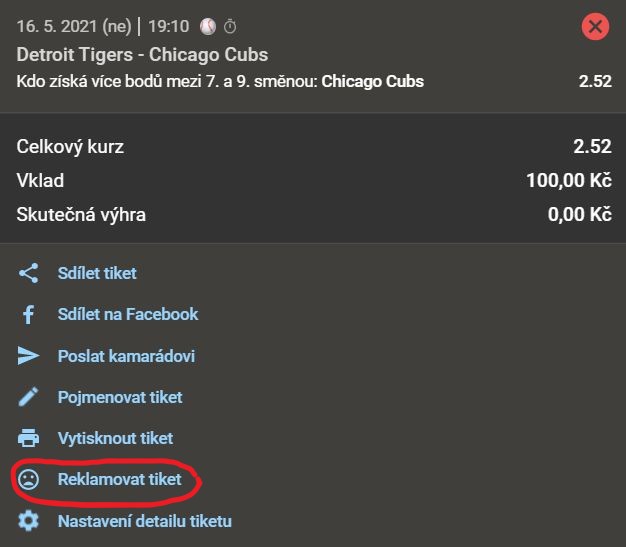Open the Sdílet tiket link
This screenshot has width=626, height=547.
(x=97, y=273)
